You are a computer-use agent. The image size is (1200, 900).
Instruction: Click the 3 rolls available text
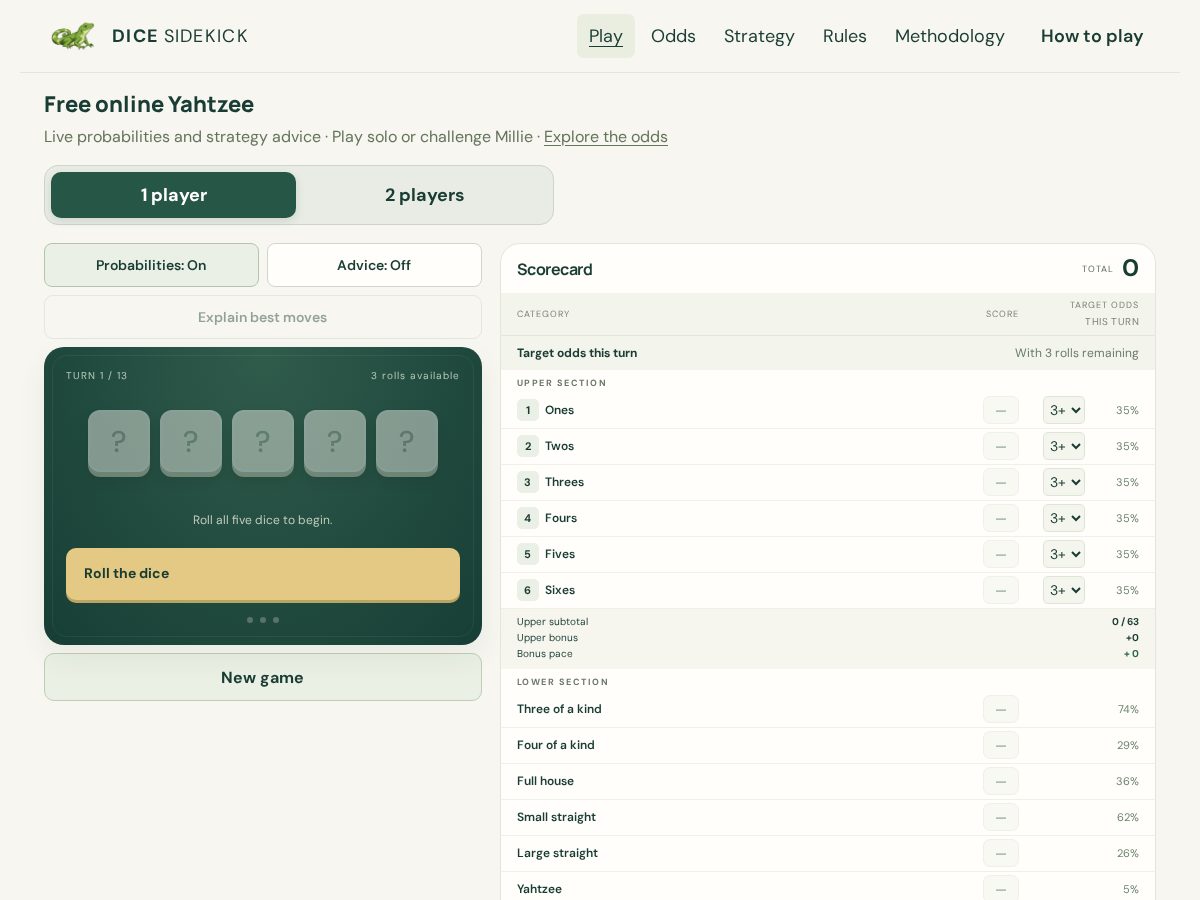click(x=415, y=376)
